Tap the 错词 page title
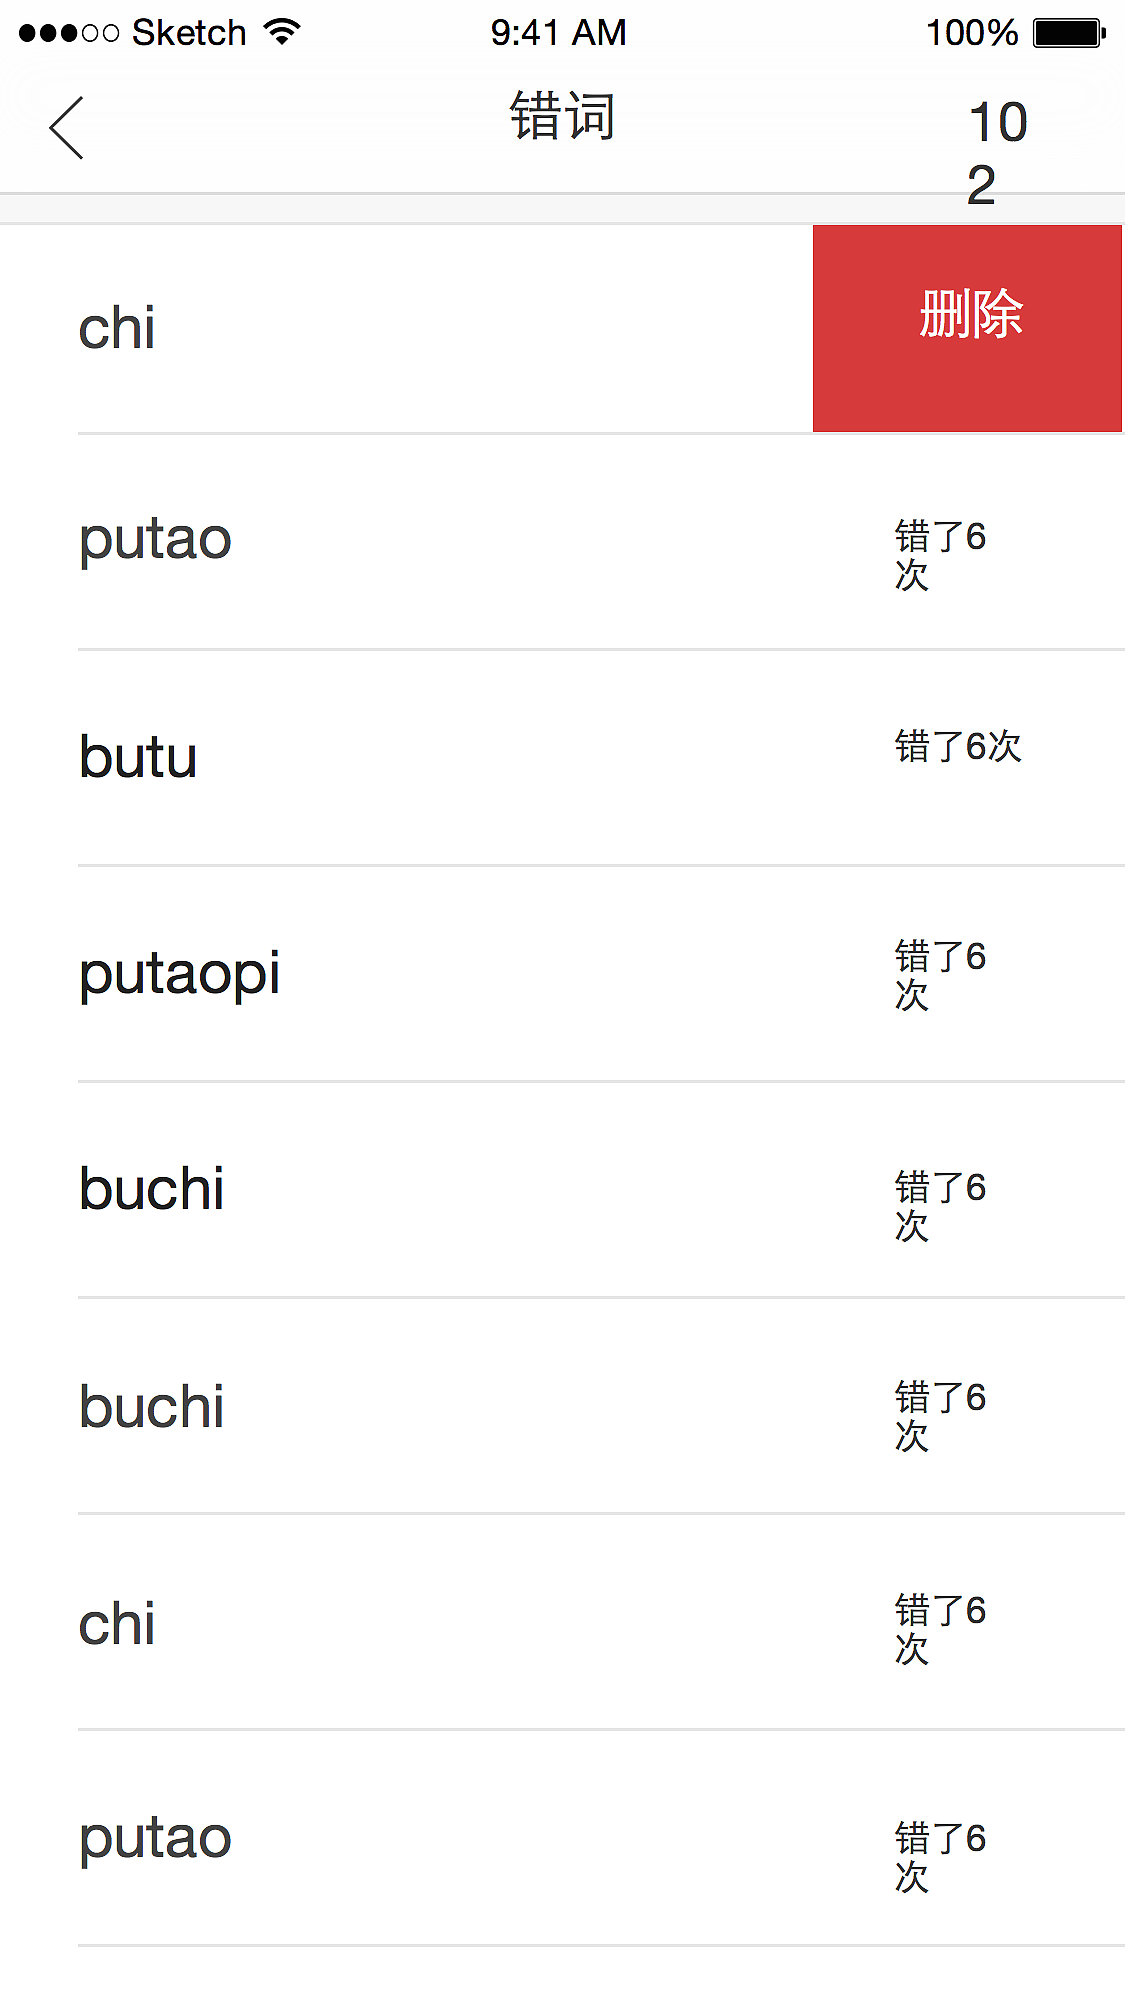The image size is (1125, 2001). click(562, 117)
